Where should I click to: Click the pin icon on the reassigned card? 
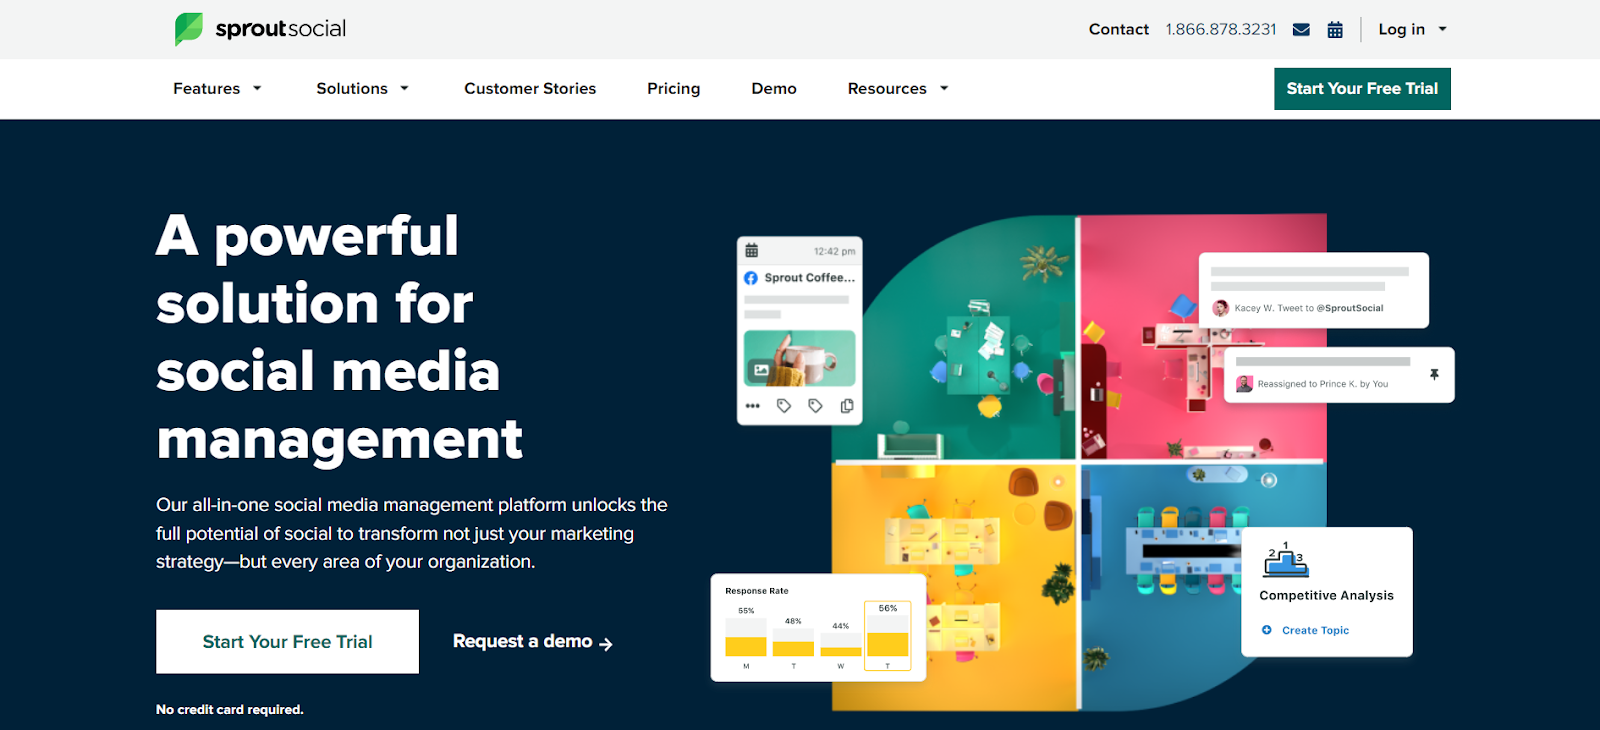(1434, 374)
